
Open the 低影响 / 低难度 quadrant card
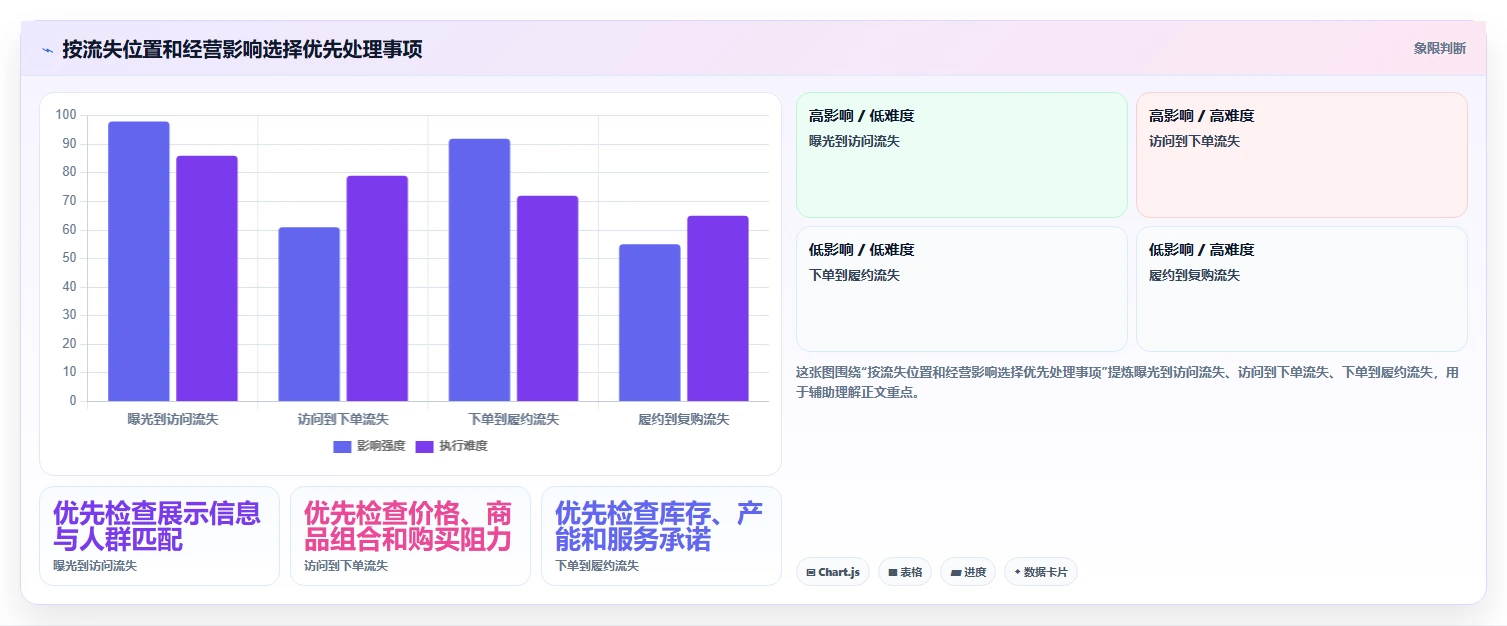tap(962, 289)
